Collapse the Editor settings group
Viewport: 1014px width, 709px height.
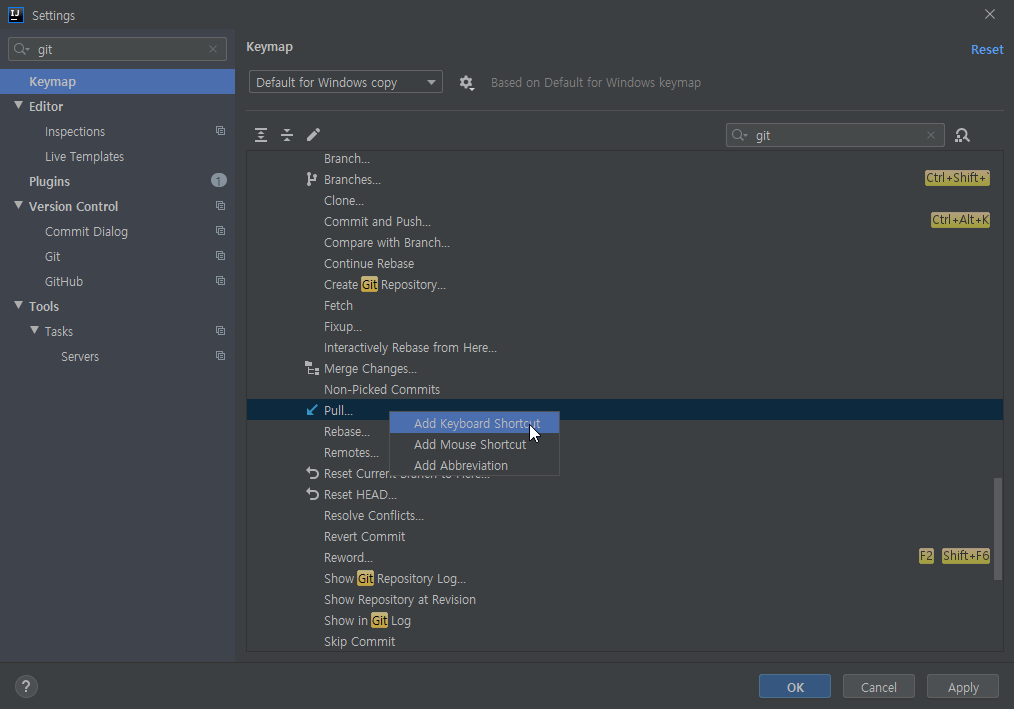(18, 105)
